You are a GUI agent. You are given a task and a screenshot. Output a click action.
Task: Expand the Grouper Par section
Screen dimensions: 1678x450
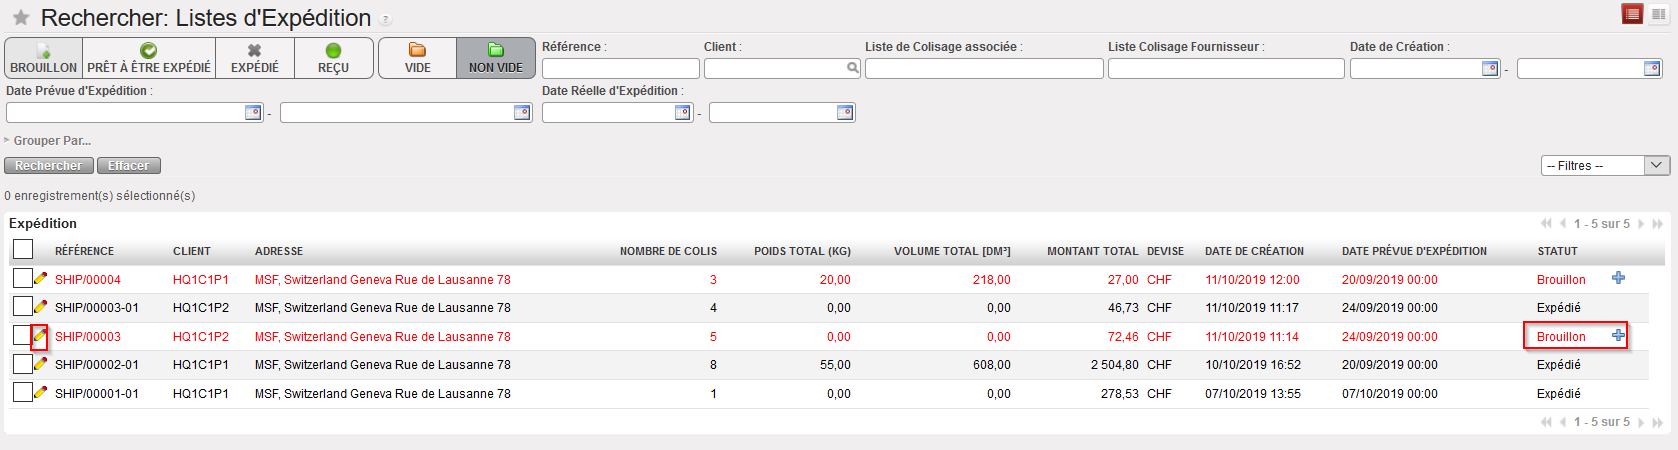pos(50,141)
